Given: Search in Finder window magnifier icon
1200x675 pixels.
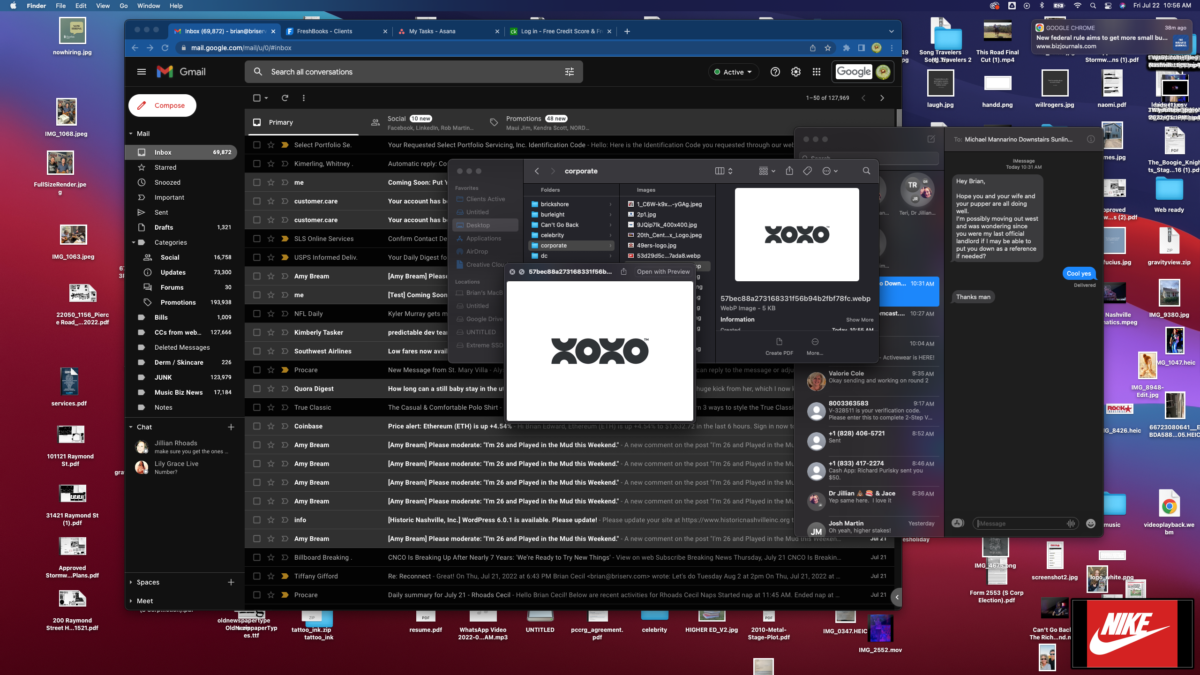Looking at the screenshot, I should click(867, 171).
